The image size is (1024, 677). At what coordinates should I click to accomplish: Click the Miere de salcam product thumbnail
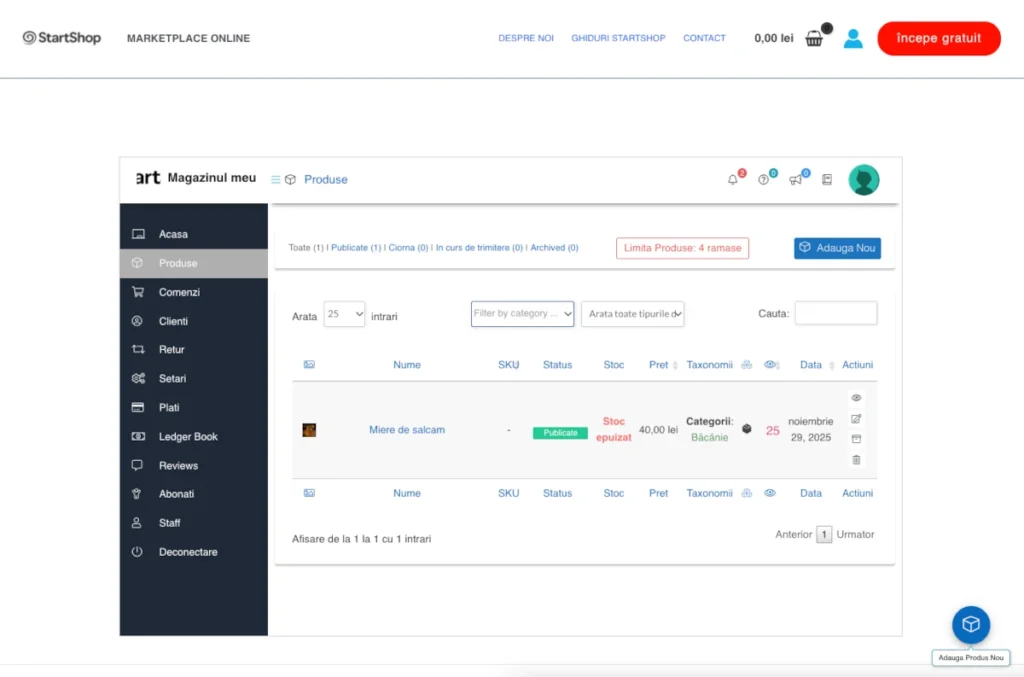click(309, 430)
